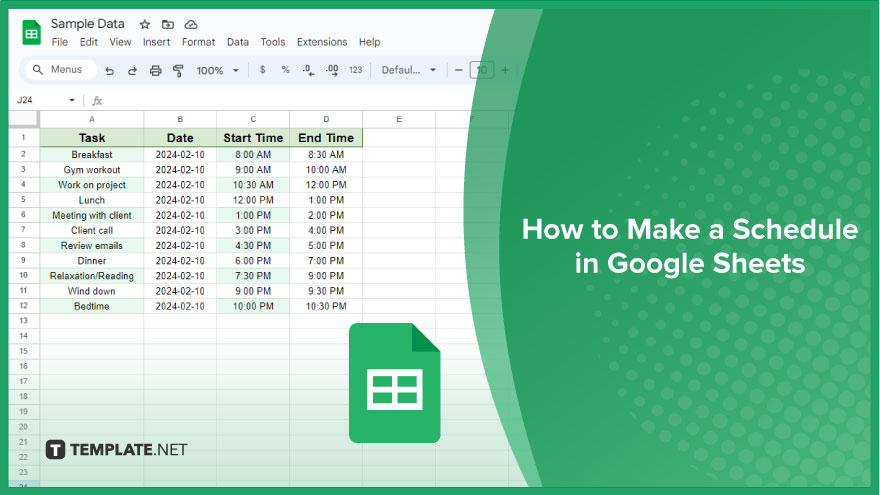The width and height of the screenshot is (880, 495).
Task: Select the Relaxation/Reading cell
Action: pyautogui.click(x=91, y=276)
